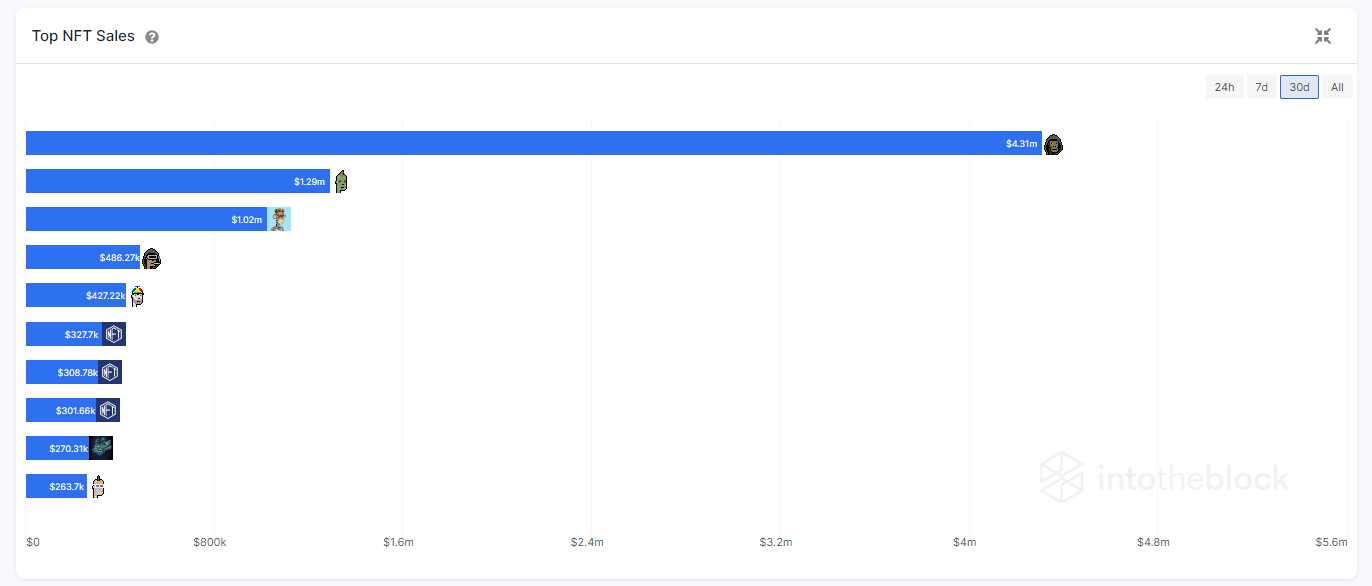Click the NFT thumbnail beside the $486.27k bar
This screenshot has width=1372, height=586.
(151, 258)
